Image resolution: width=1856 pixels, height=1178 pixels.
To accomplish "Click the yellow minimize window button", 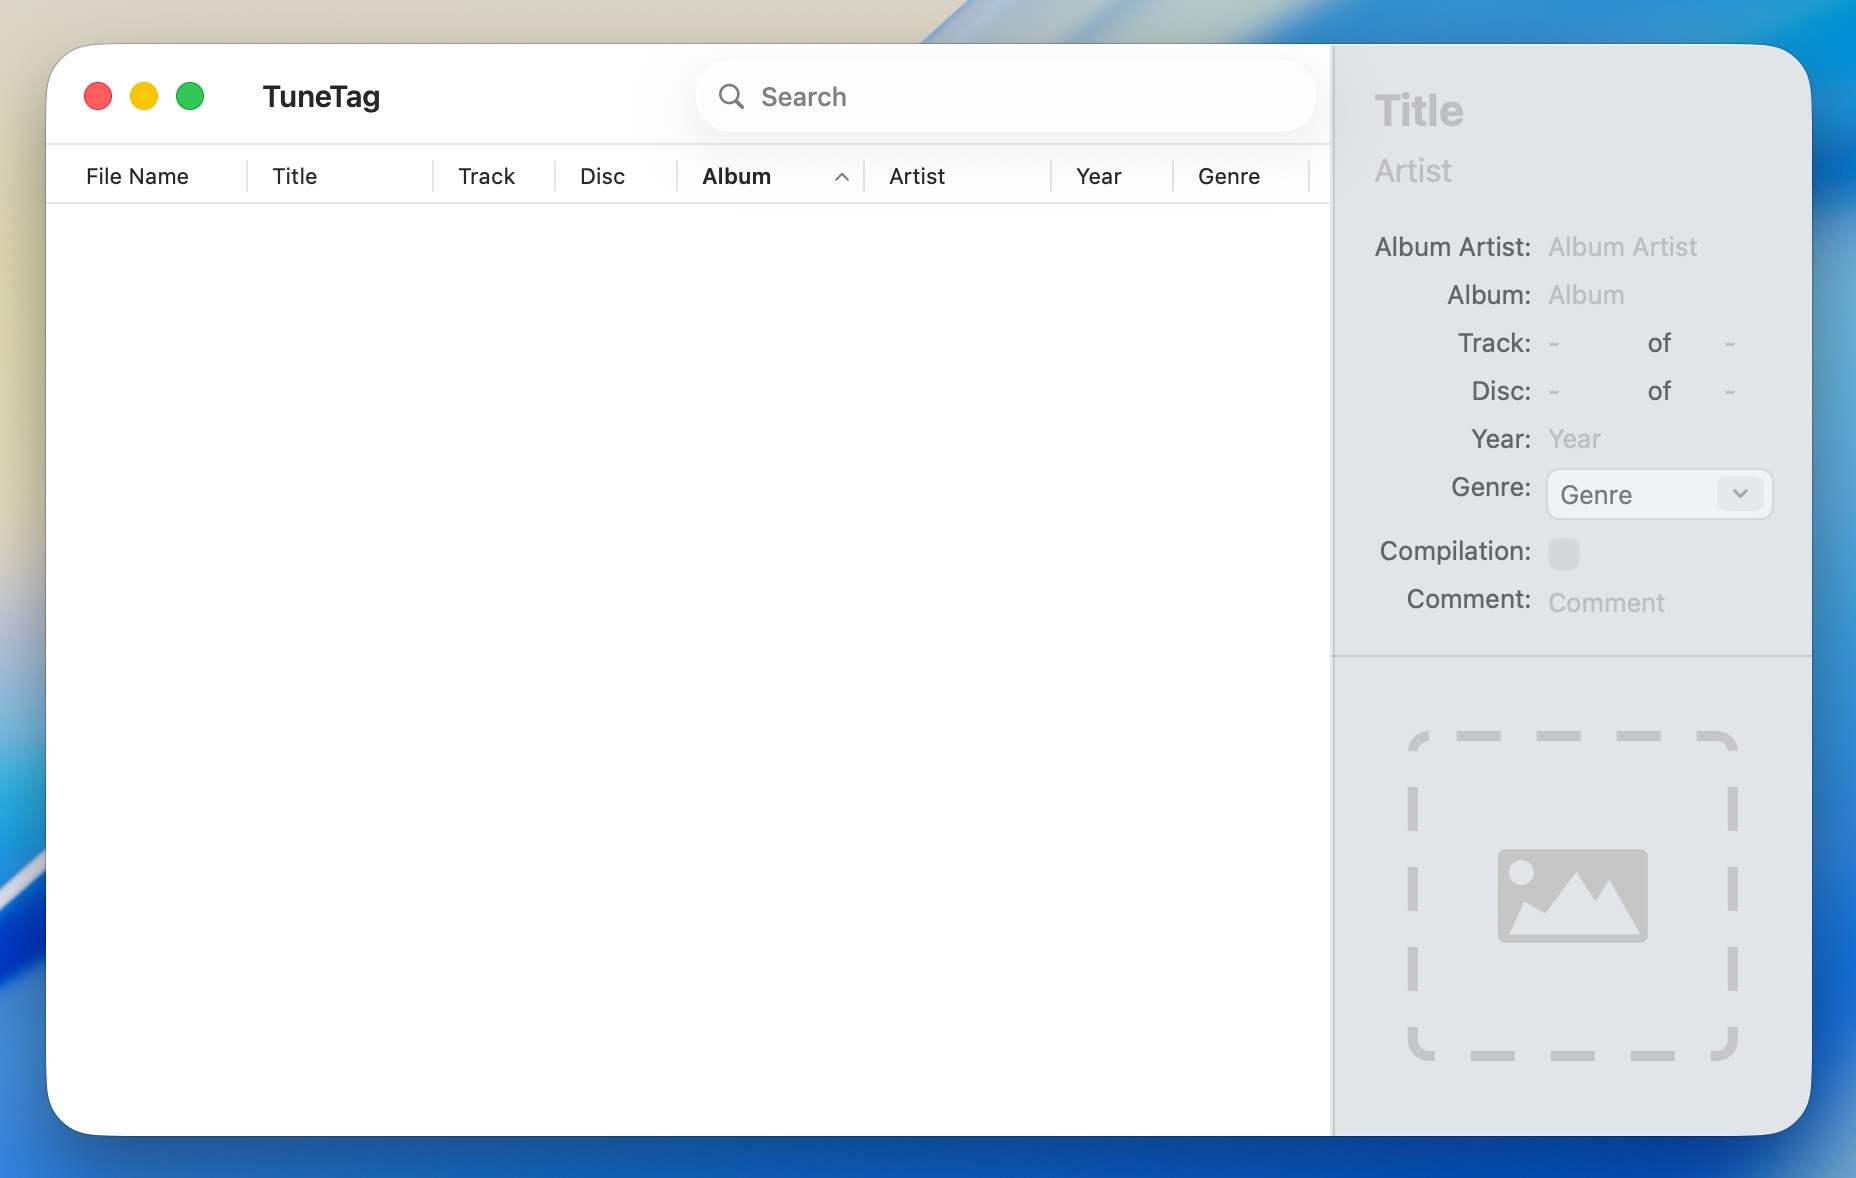I will pyautogui.click(x=144, y=97).
